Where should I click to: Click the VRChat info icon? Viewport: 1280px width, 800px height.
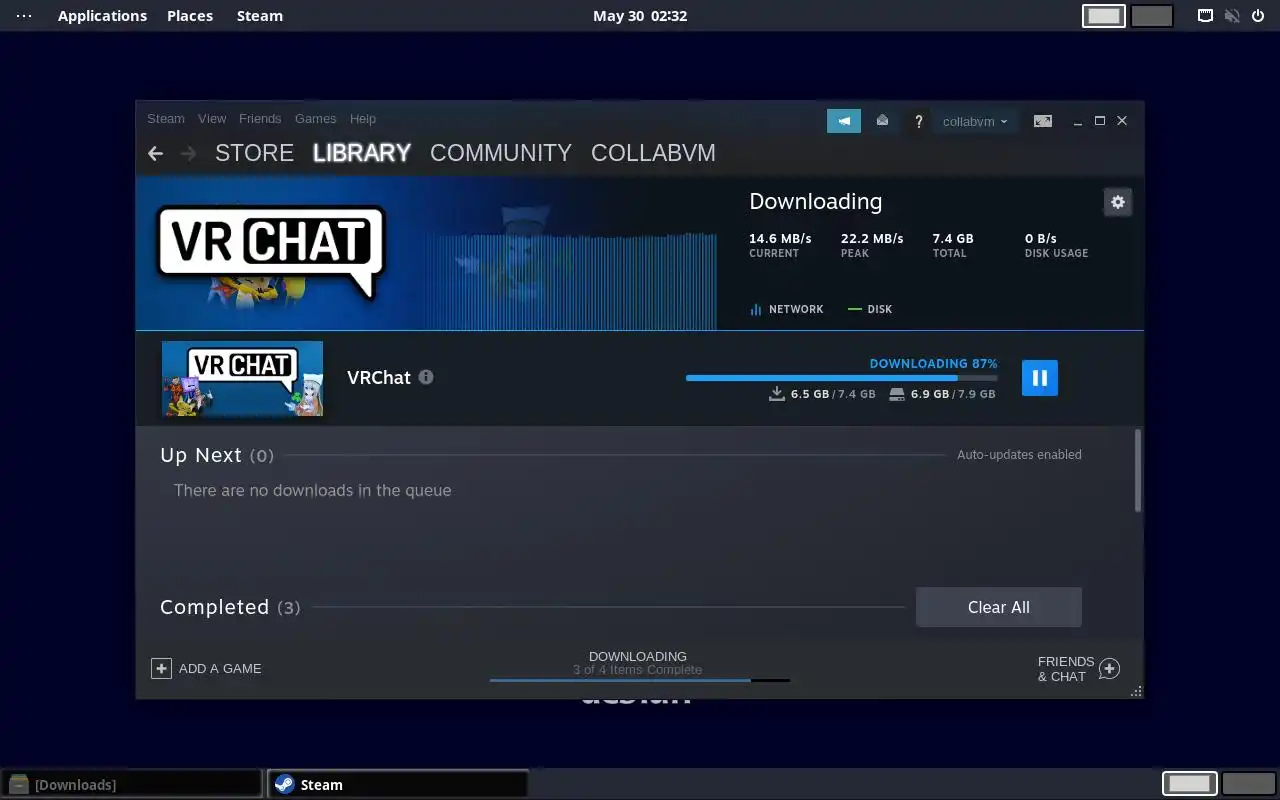[426, 377]
